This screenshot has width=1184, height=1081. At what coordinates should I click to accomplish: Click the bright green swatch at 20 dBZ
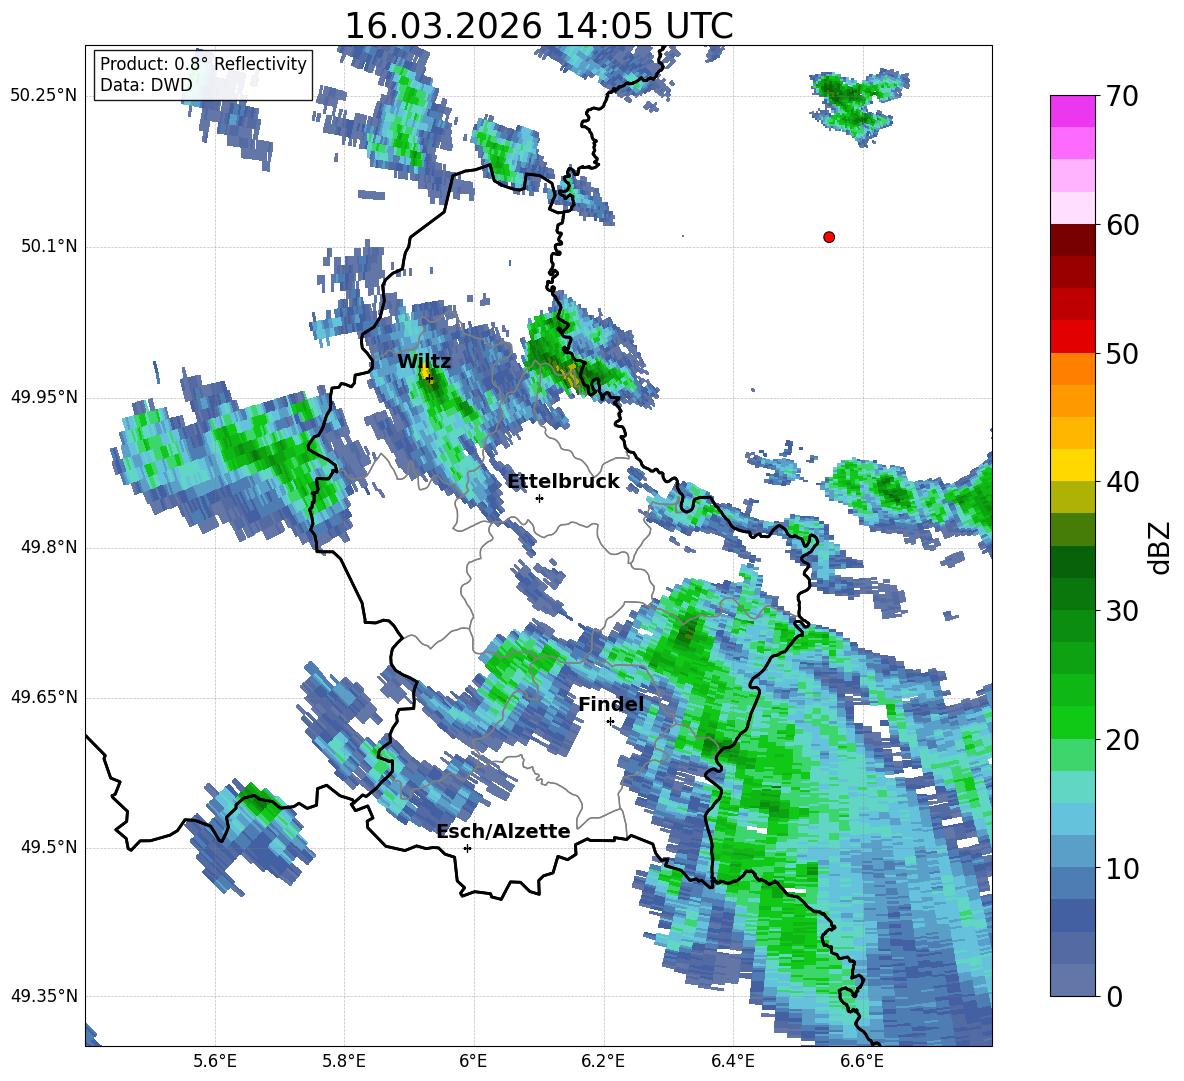point(1072,723)
